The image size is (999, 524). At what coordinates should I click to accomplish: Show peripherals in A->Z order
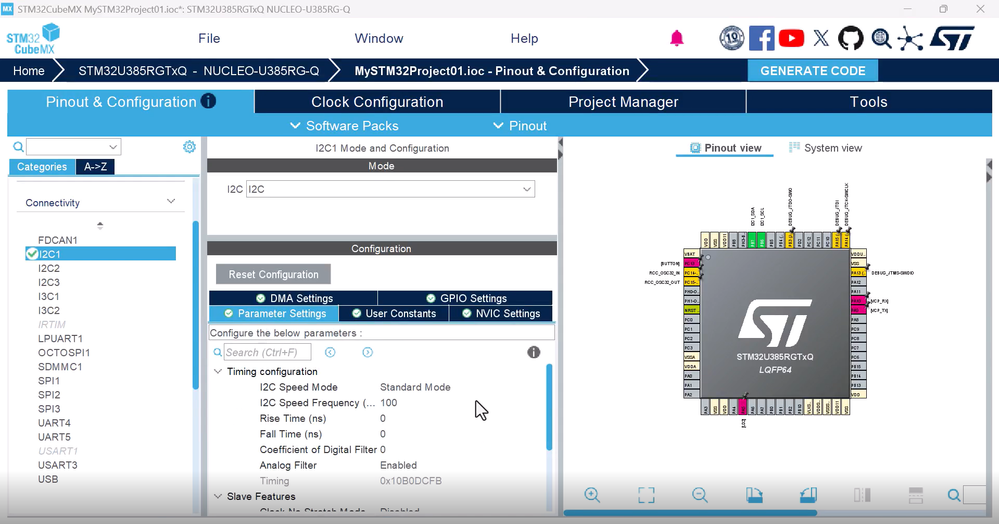click(x=96, y=166)
